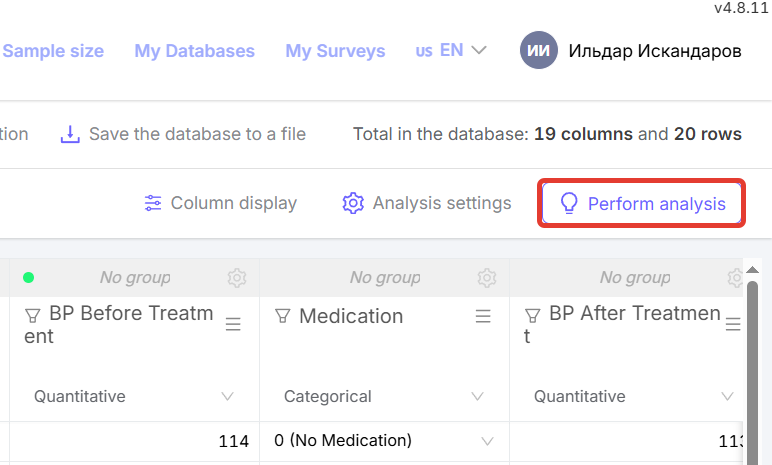Click the user profile avatar
Viewport: 772px width, 465px height.
tap(538, 50)
